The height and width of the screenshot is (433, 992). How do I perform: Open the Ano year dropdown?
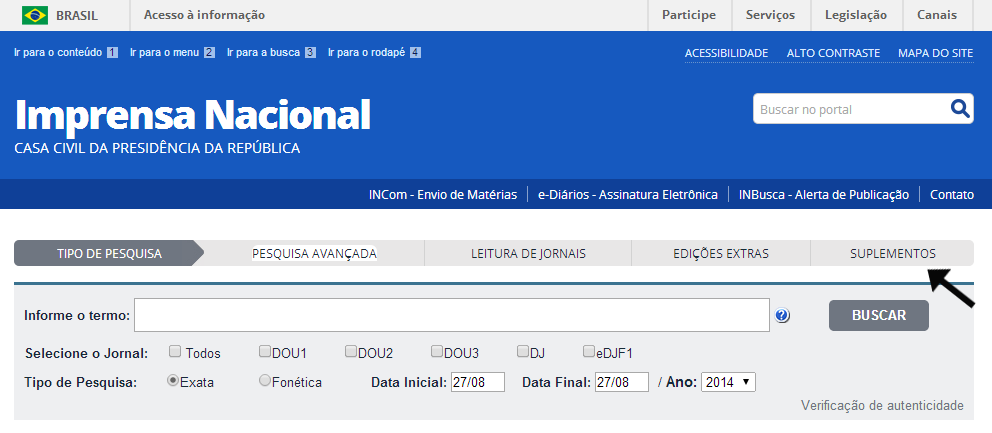pyautogui.click(x=728, y=382)
